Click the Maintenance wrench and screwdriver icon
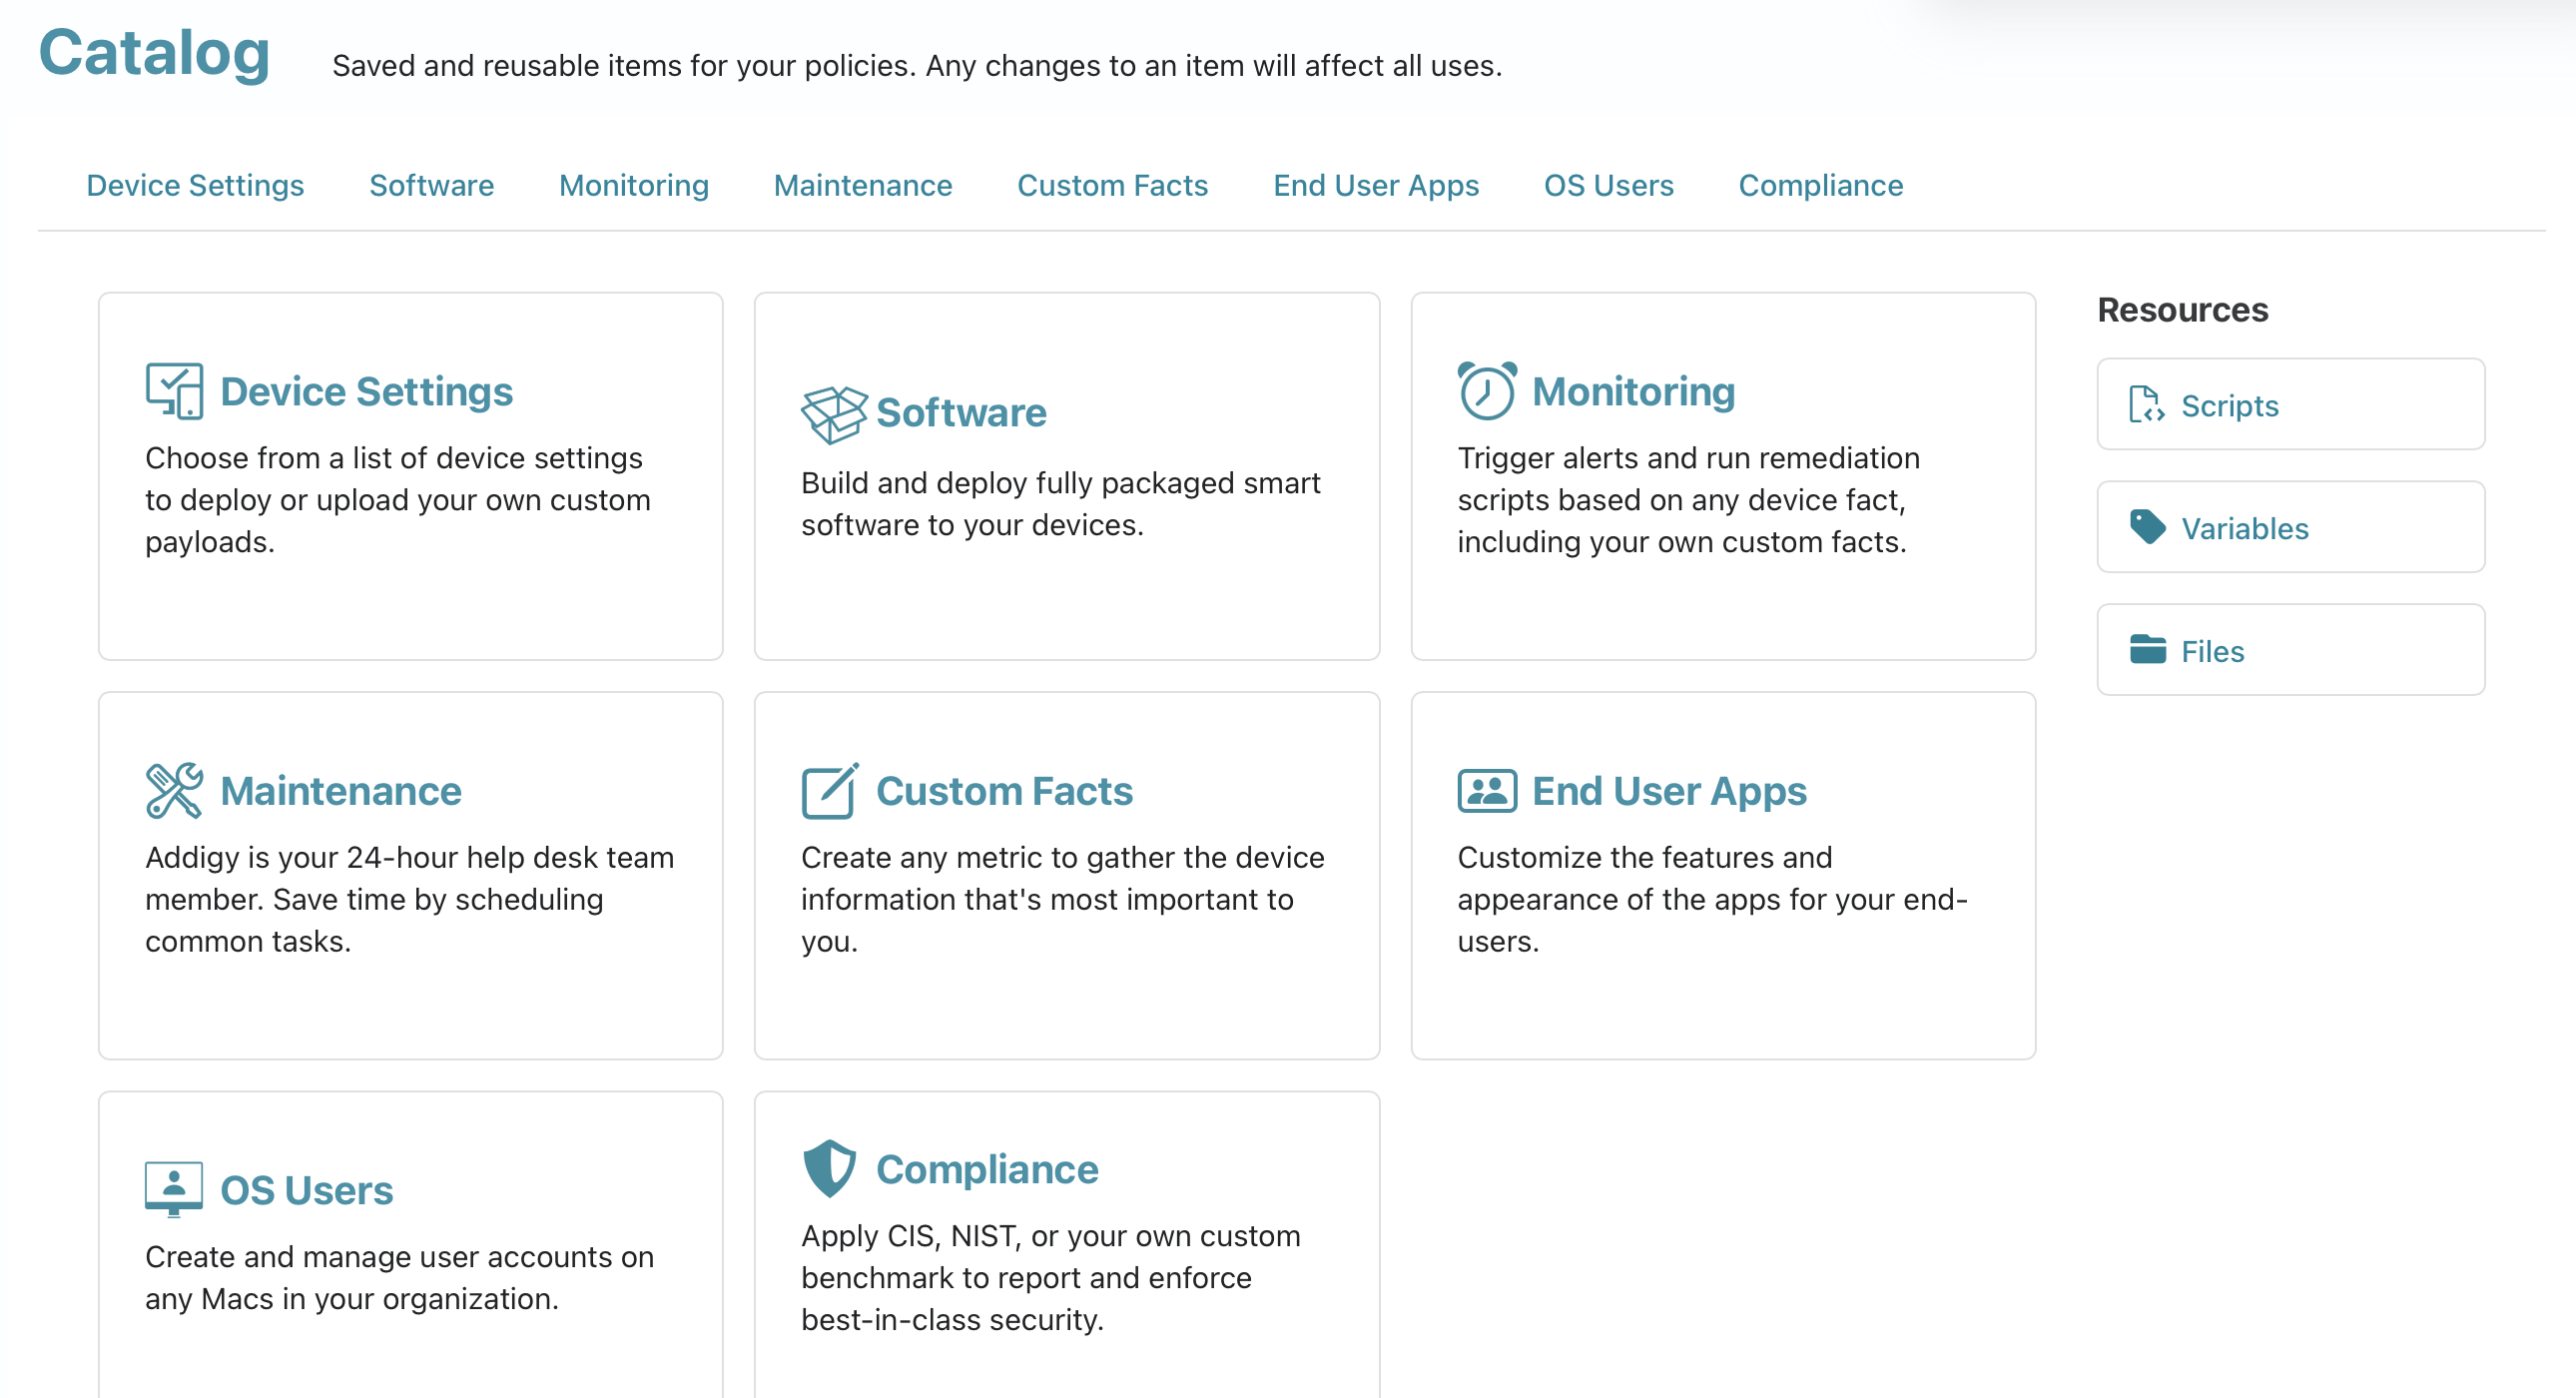 (174, 791)
